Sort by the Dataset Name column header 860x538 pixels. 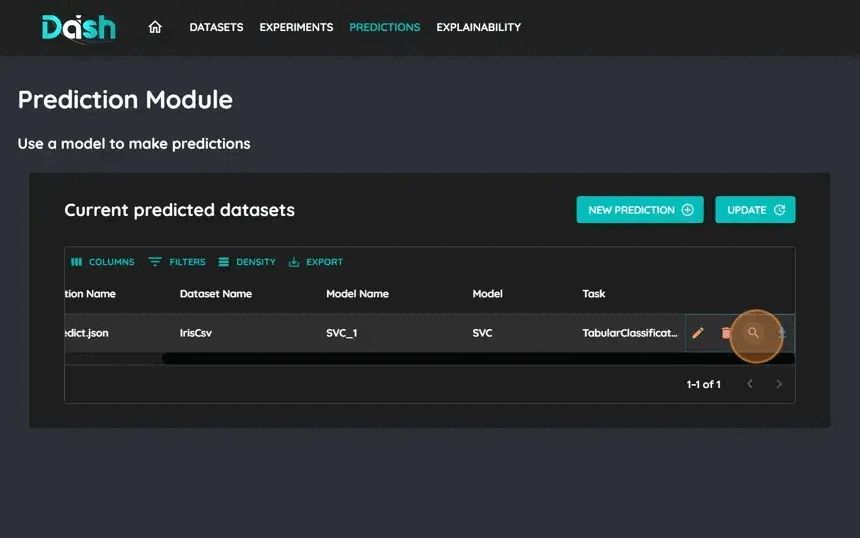coord(216,293)
